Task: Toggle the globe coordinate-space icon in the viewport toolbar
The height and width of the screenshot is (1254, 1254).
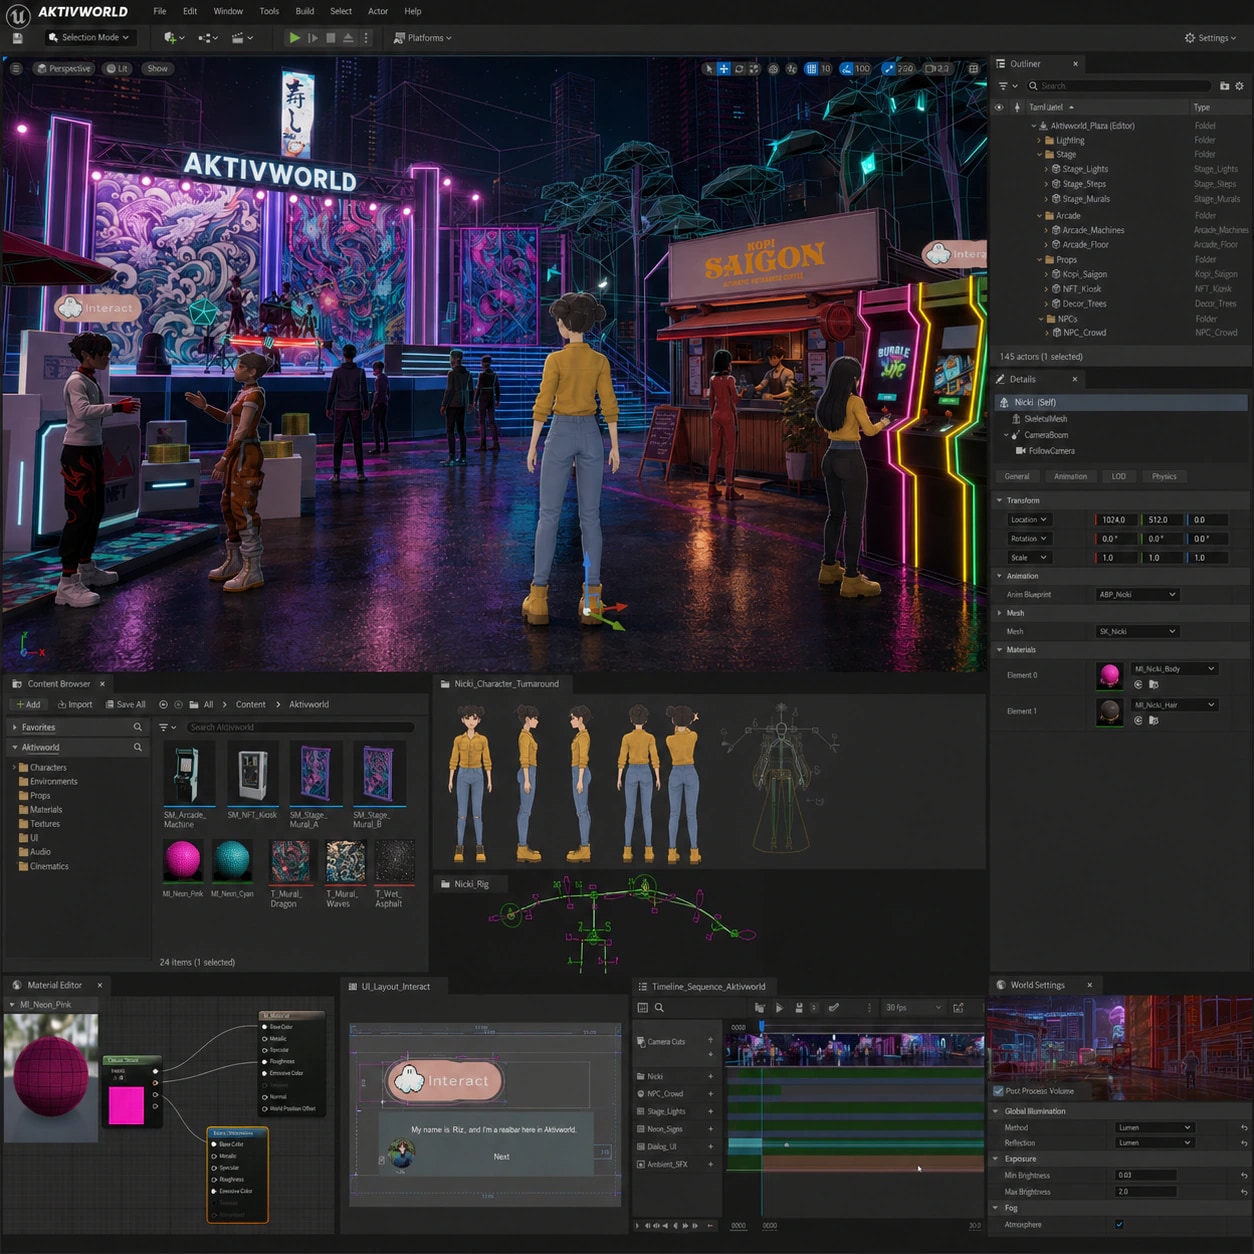Action: pyautogui.click(x=774, y=69)
